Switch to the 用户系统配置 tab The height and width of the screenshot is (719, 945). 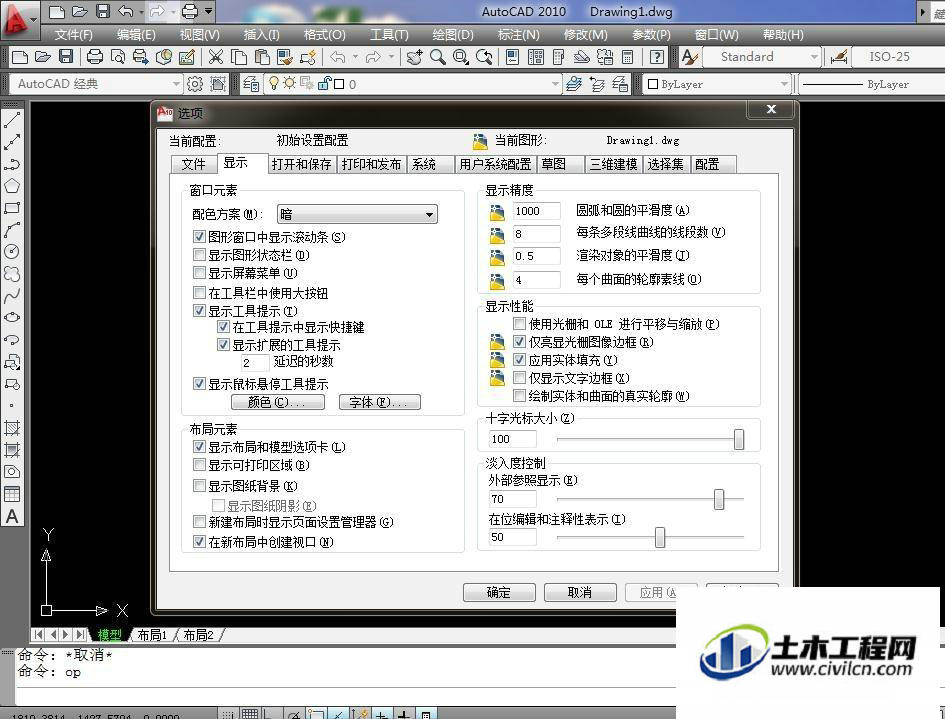(x=495, y=164)
